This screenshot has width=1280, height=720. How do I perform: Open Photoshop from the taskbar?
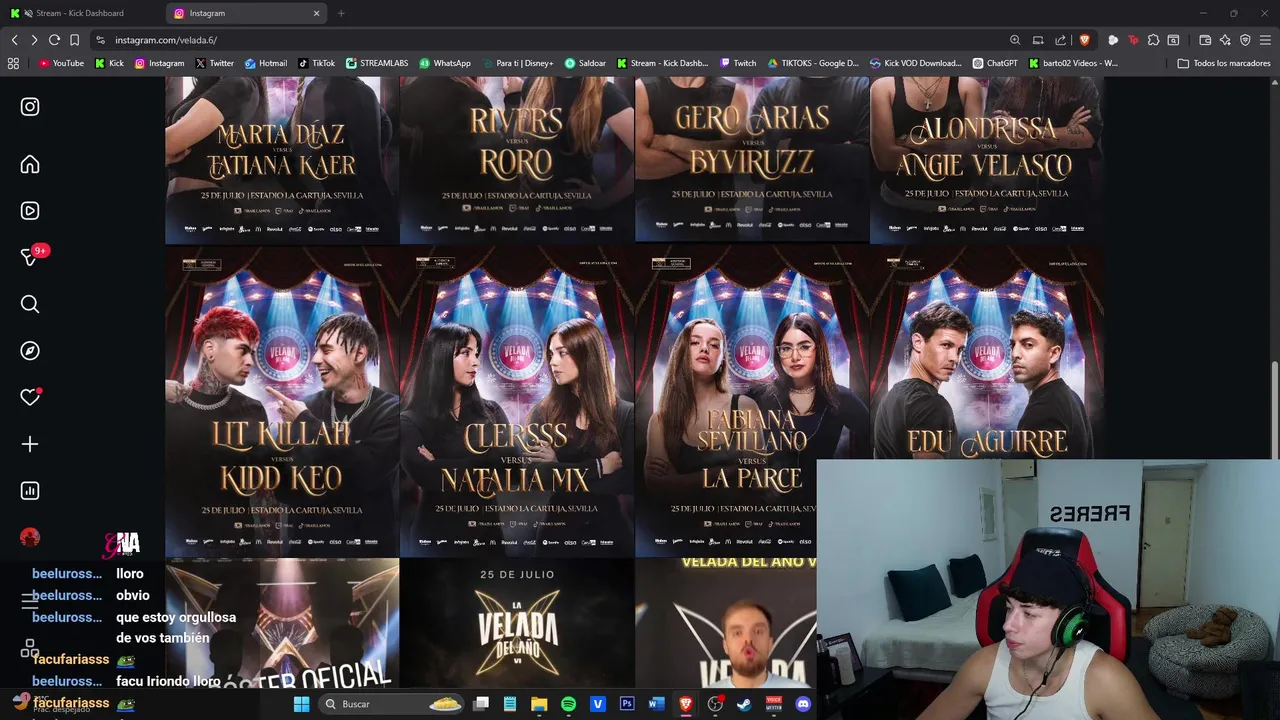pyautogui.click(x=627, y=704)
